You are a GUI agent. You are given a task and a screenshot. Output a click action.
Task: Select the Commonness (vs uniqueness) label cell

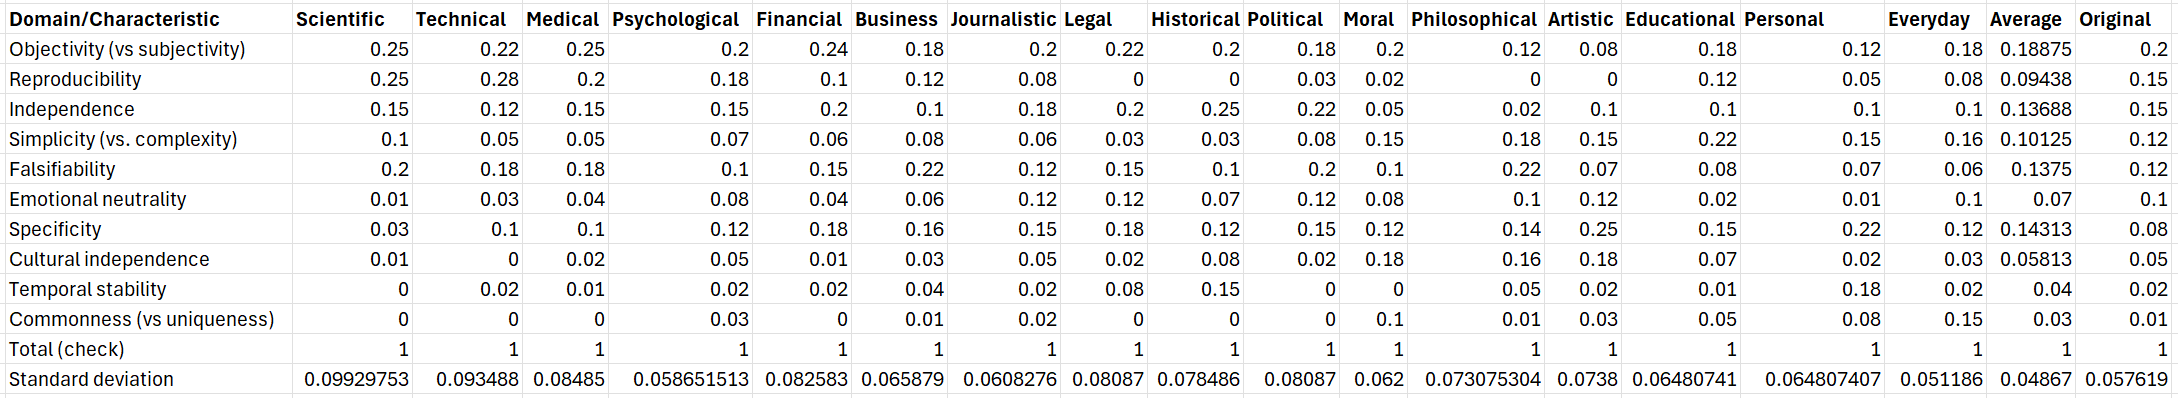point(148,319)
